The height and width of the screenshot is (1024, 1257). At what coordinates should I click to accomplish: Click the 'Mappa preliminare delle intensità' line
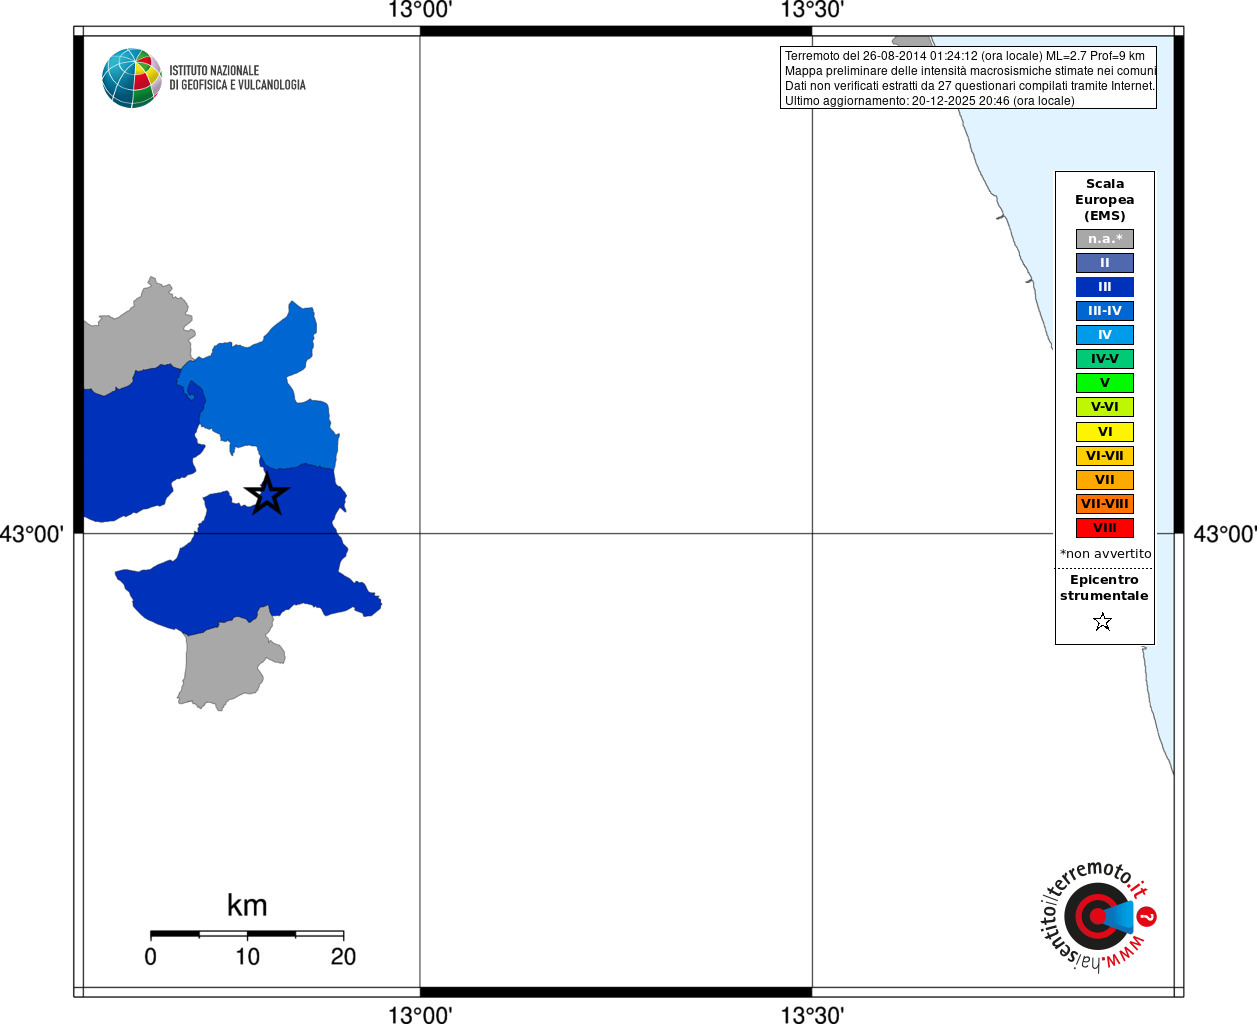970,71
